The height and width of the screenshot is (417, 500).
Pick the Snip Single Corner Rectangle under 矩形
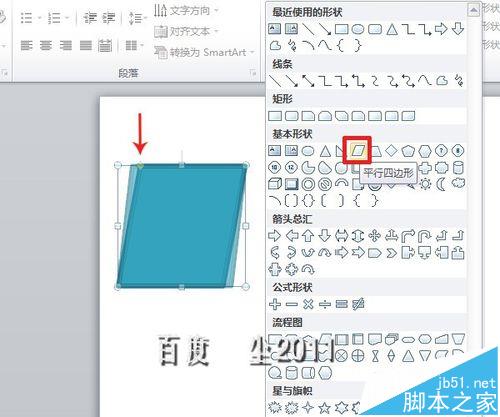[x=308, y=116]
